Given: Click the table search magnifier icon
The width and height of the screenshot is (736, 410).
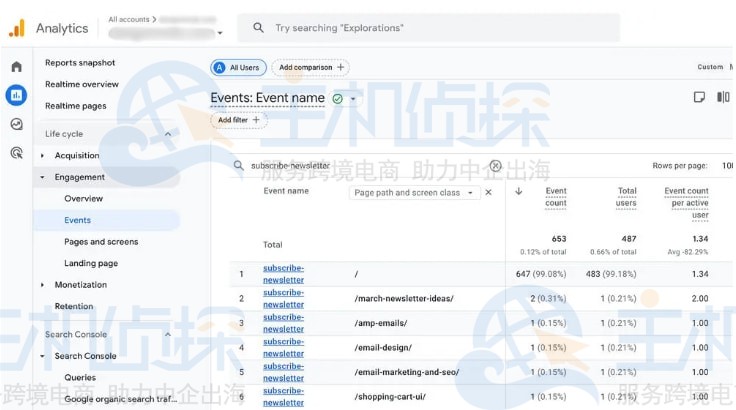Looking at the screenshot, I should click(238, 165).
